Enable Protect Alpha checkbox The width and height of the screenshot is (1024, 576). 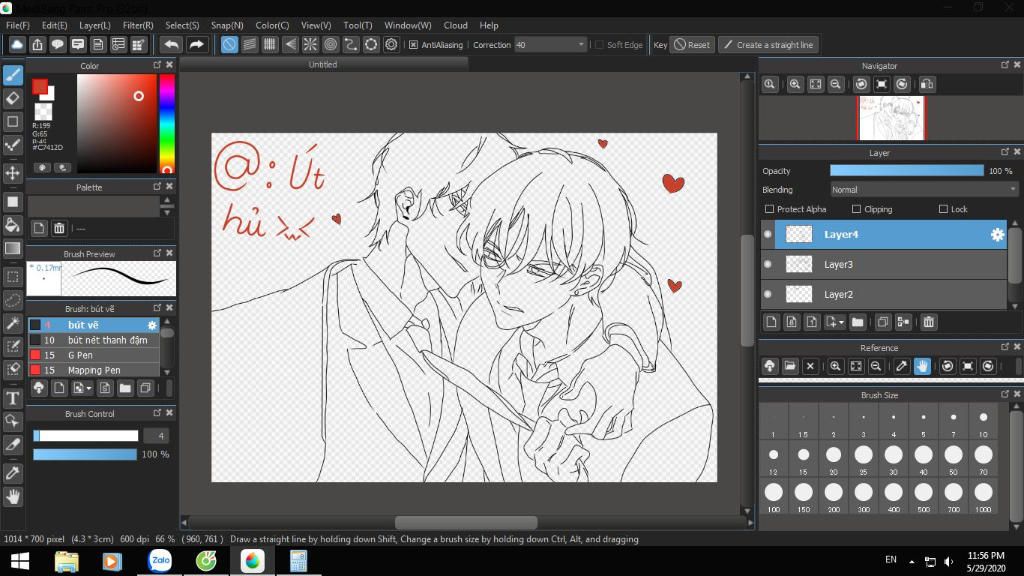(x=769, y=209)
